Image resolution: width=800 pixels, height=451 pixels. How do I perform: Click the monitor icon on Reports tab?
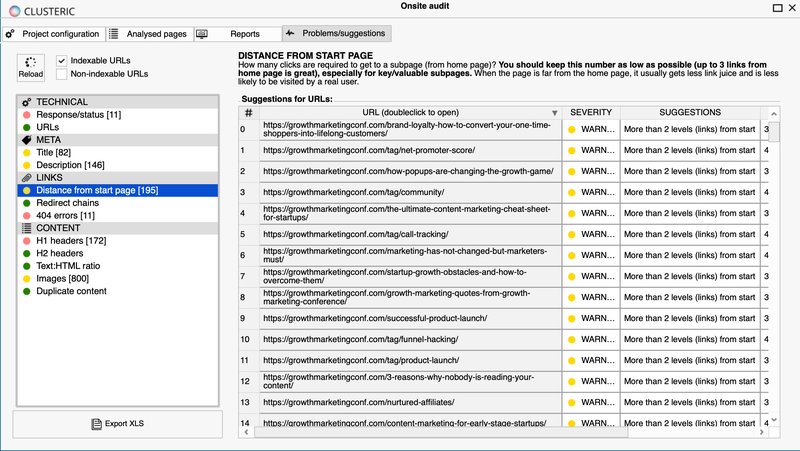click(202, 34)
